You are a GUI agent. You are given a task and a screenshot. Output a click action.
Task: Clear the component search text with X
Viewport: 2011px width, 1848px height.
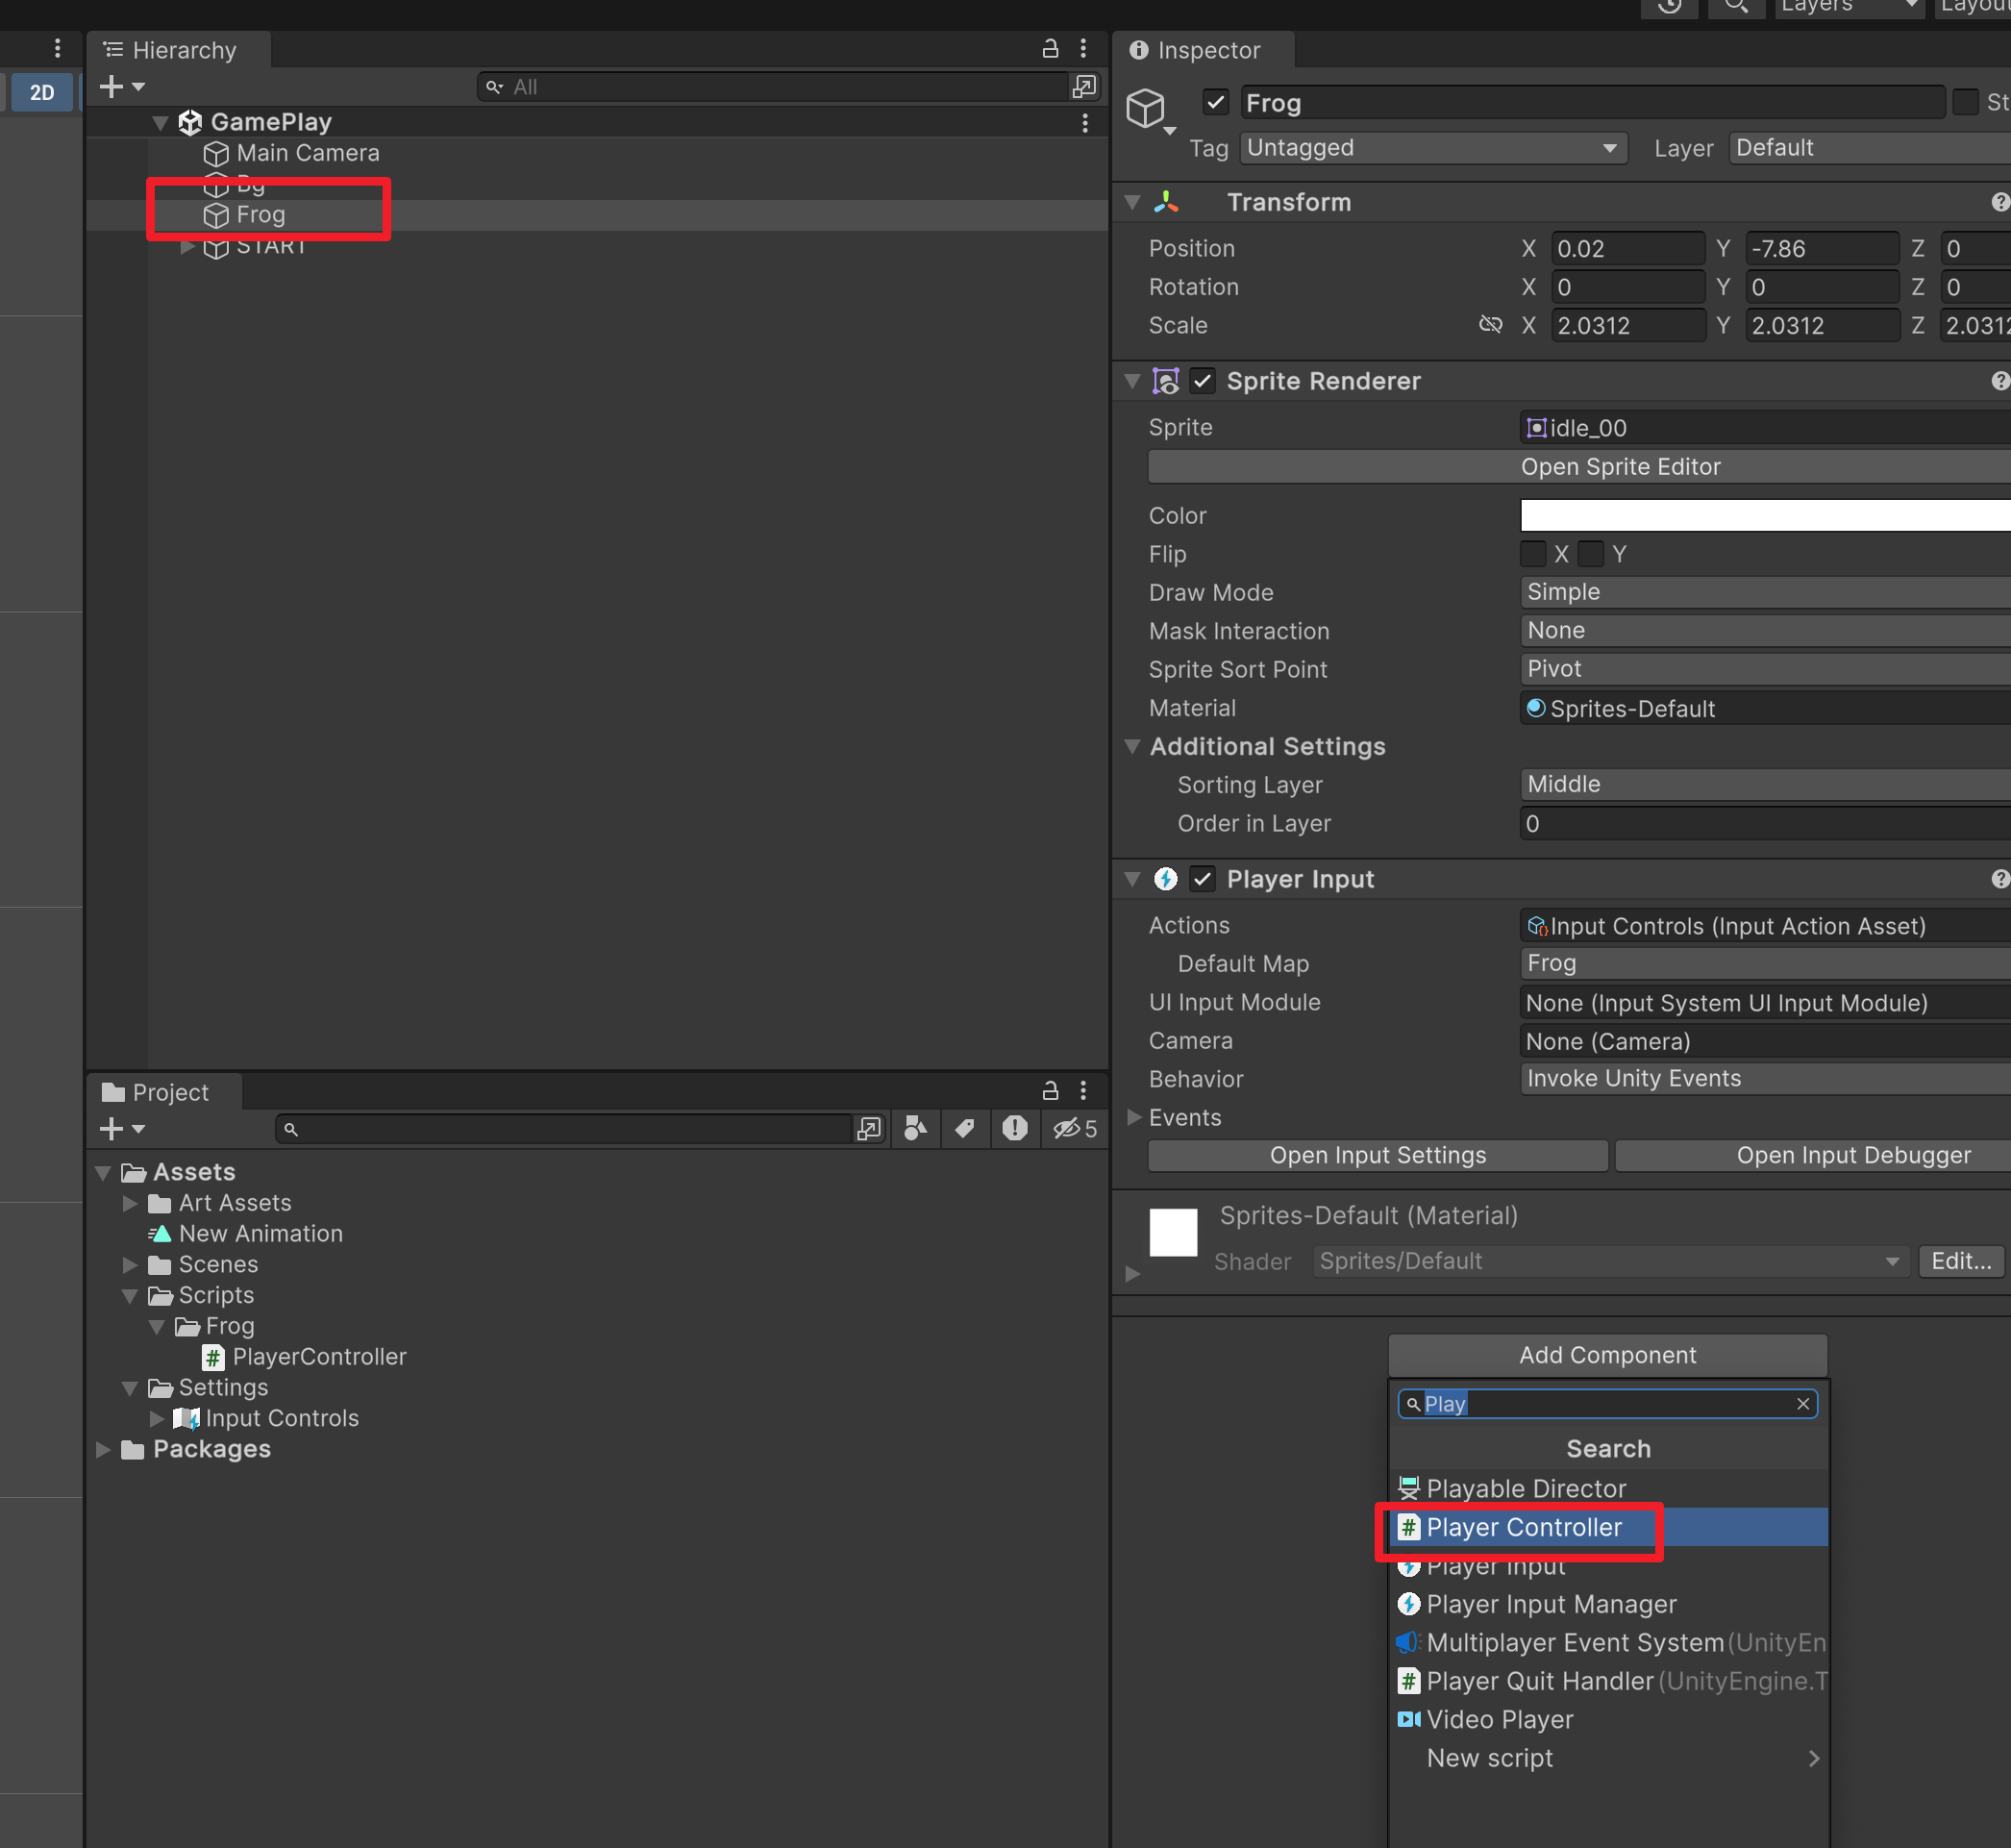click(x=1803, y=1404)
